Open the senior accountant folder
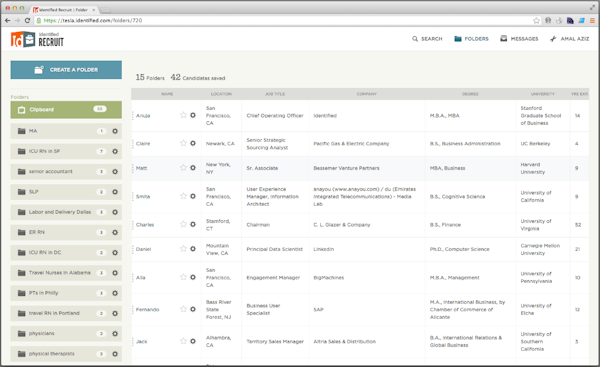The image size is (600, 367). tap(66, 171)
